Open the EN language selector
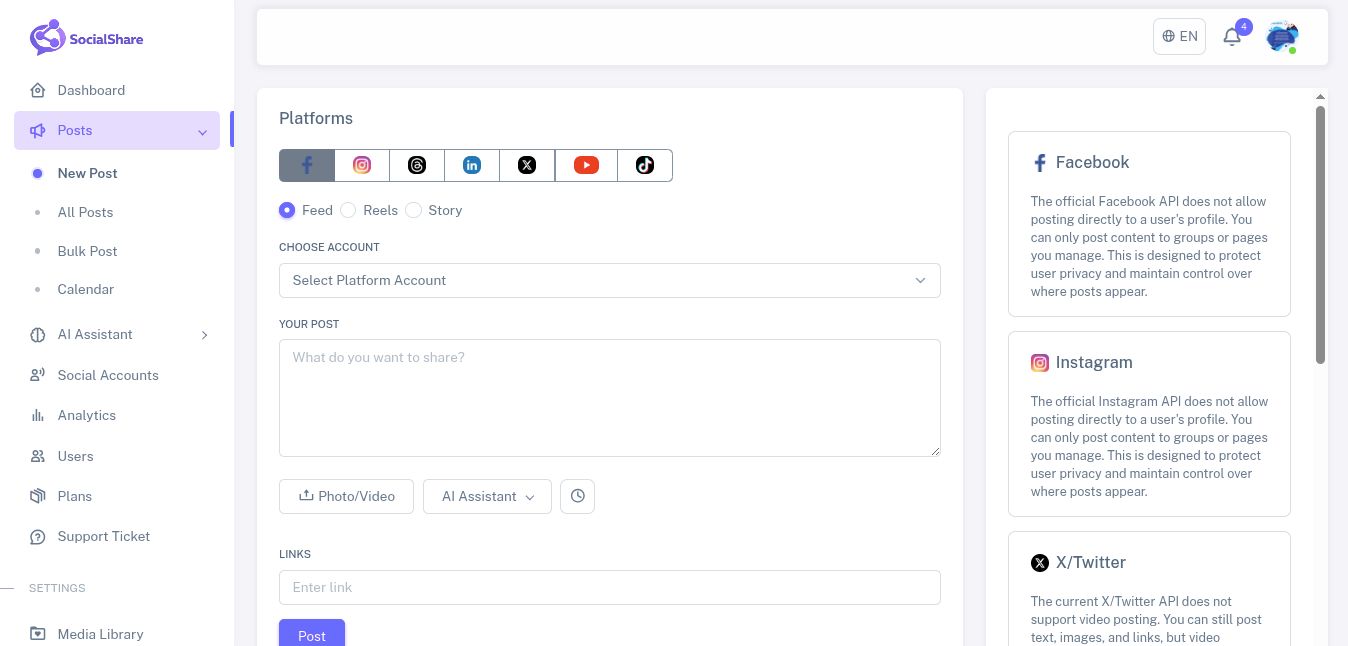Viewport: 1348px width, 646px height. tap(1179, 36)
